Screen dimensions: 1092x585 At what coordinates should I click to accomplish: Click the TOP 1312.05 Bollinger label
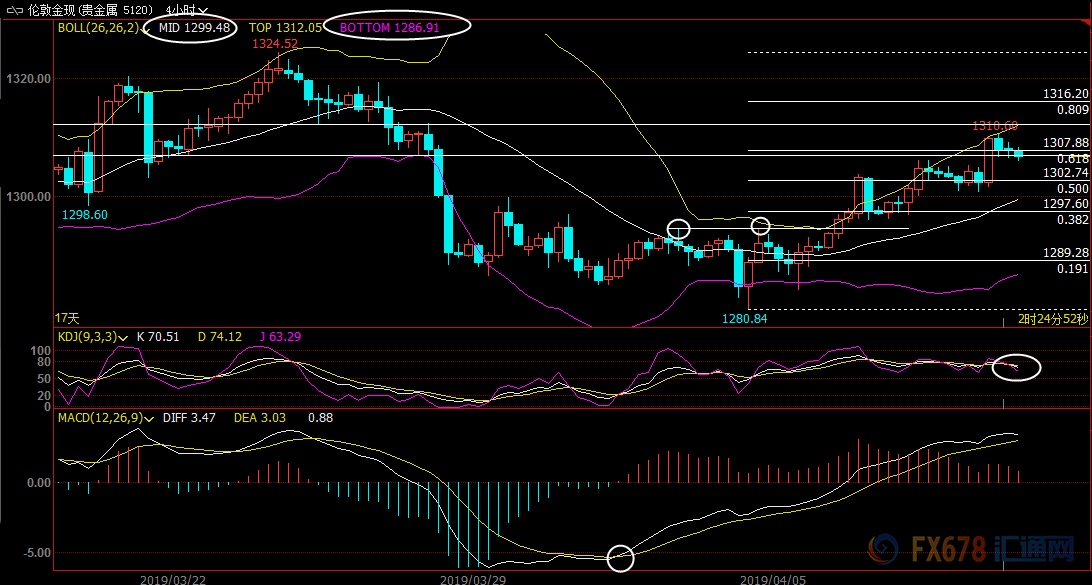click(x=285, y=28)
